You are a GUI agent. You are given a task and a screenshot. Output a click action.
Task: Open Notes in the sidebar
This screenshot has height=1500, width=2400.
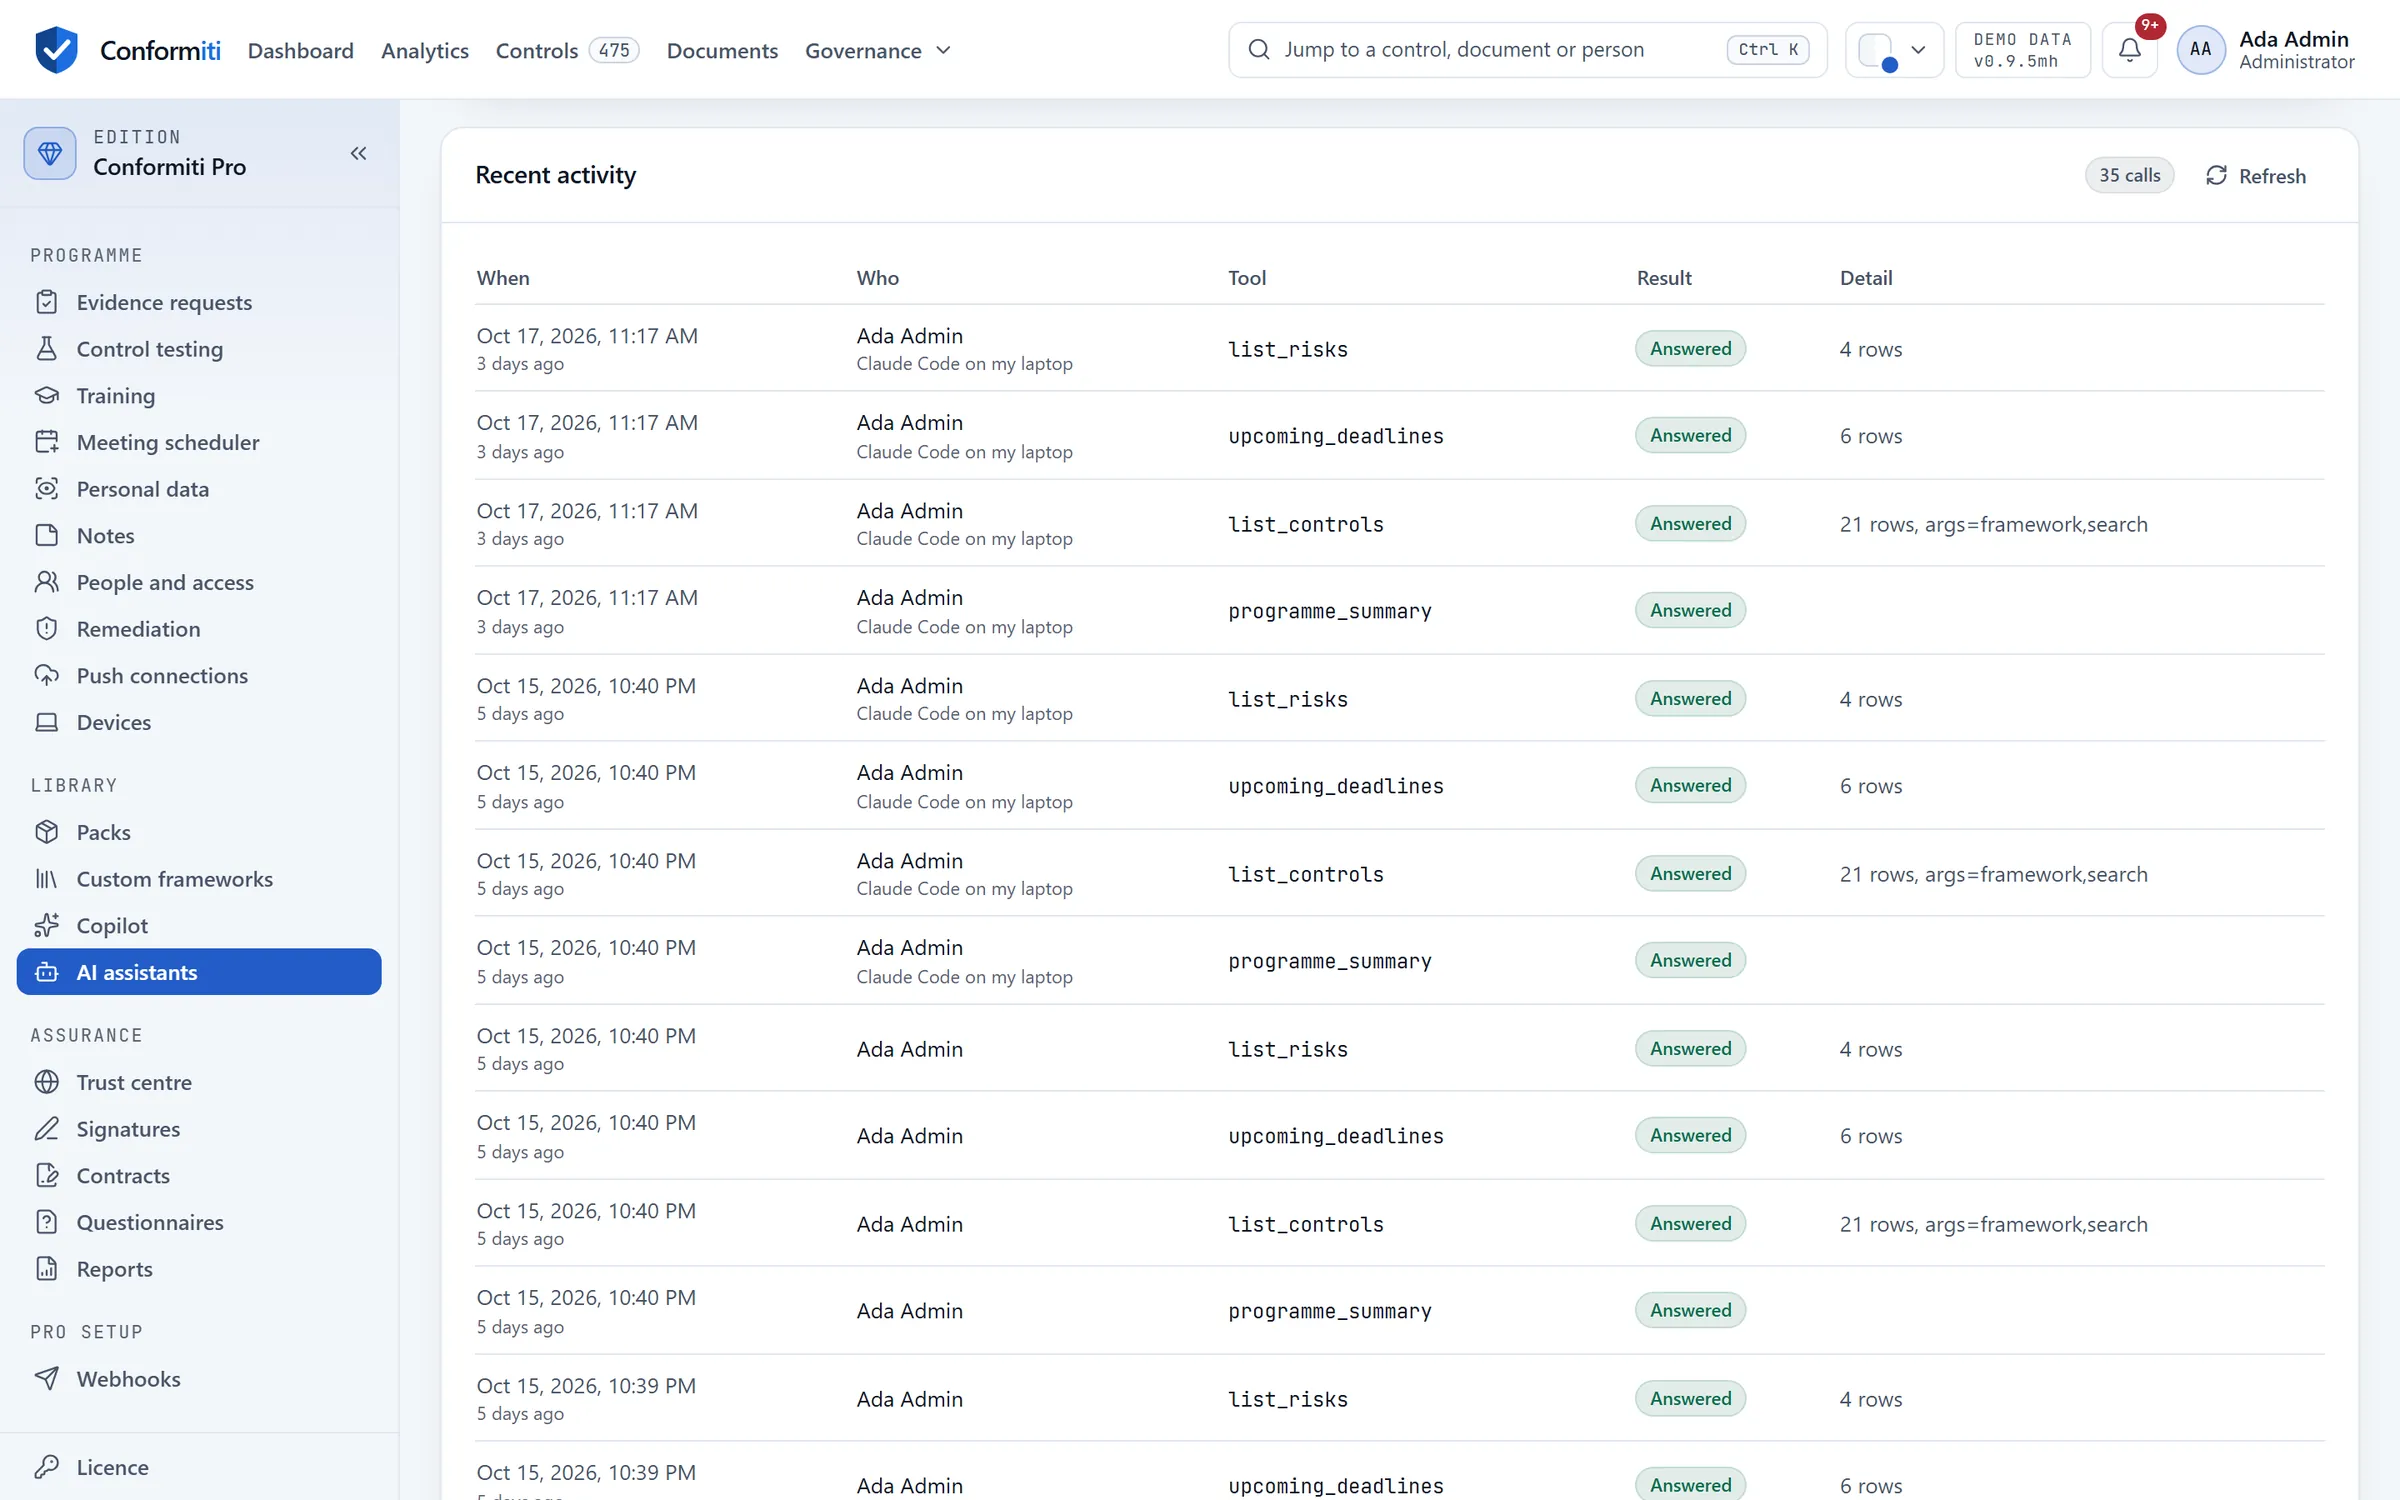point(199,535)
